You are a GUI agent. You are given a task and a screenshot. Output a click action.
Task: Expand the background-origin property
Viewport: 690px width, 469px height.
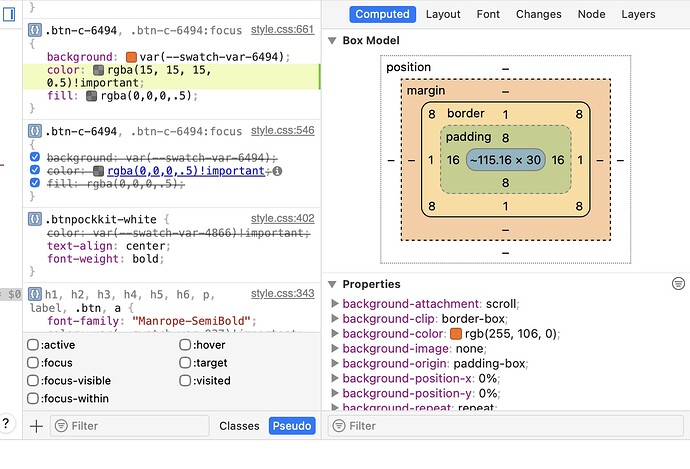pyautogui.click(x=334, y=363)
